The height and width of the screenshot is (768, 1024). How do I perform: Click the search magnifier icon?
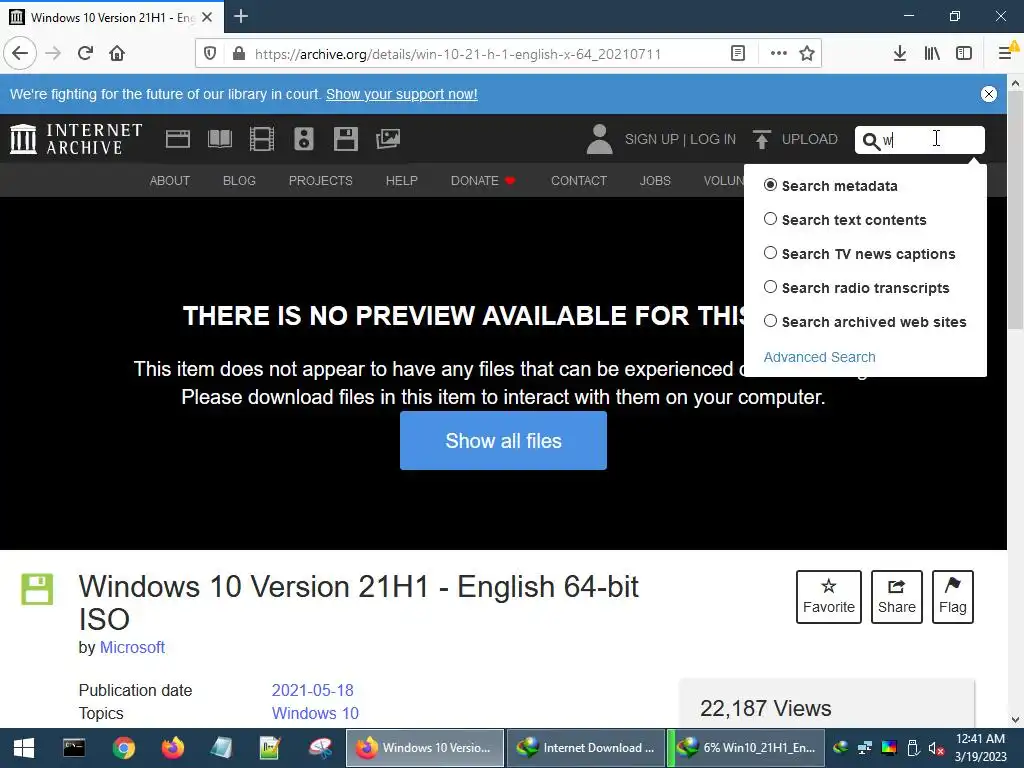pyautogui.click(x=871, y=141)
